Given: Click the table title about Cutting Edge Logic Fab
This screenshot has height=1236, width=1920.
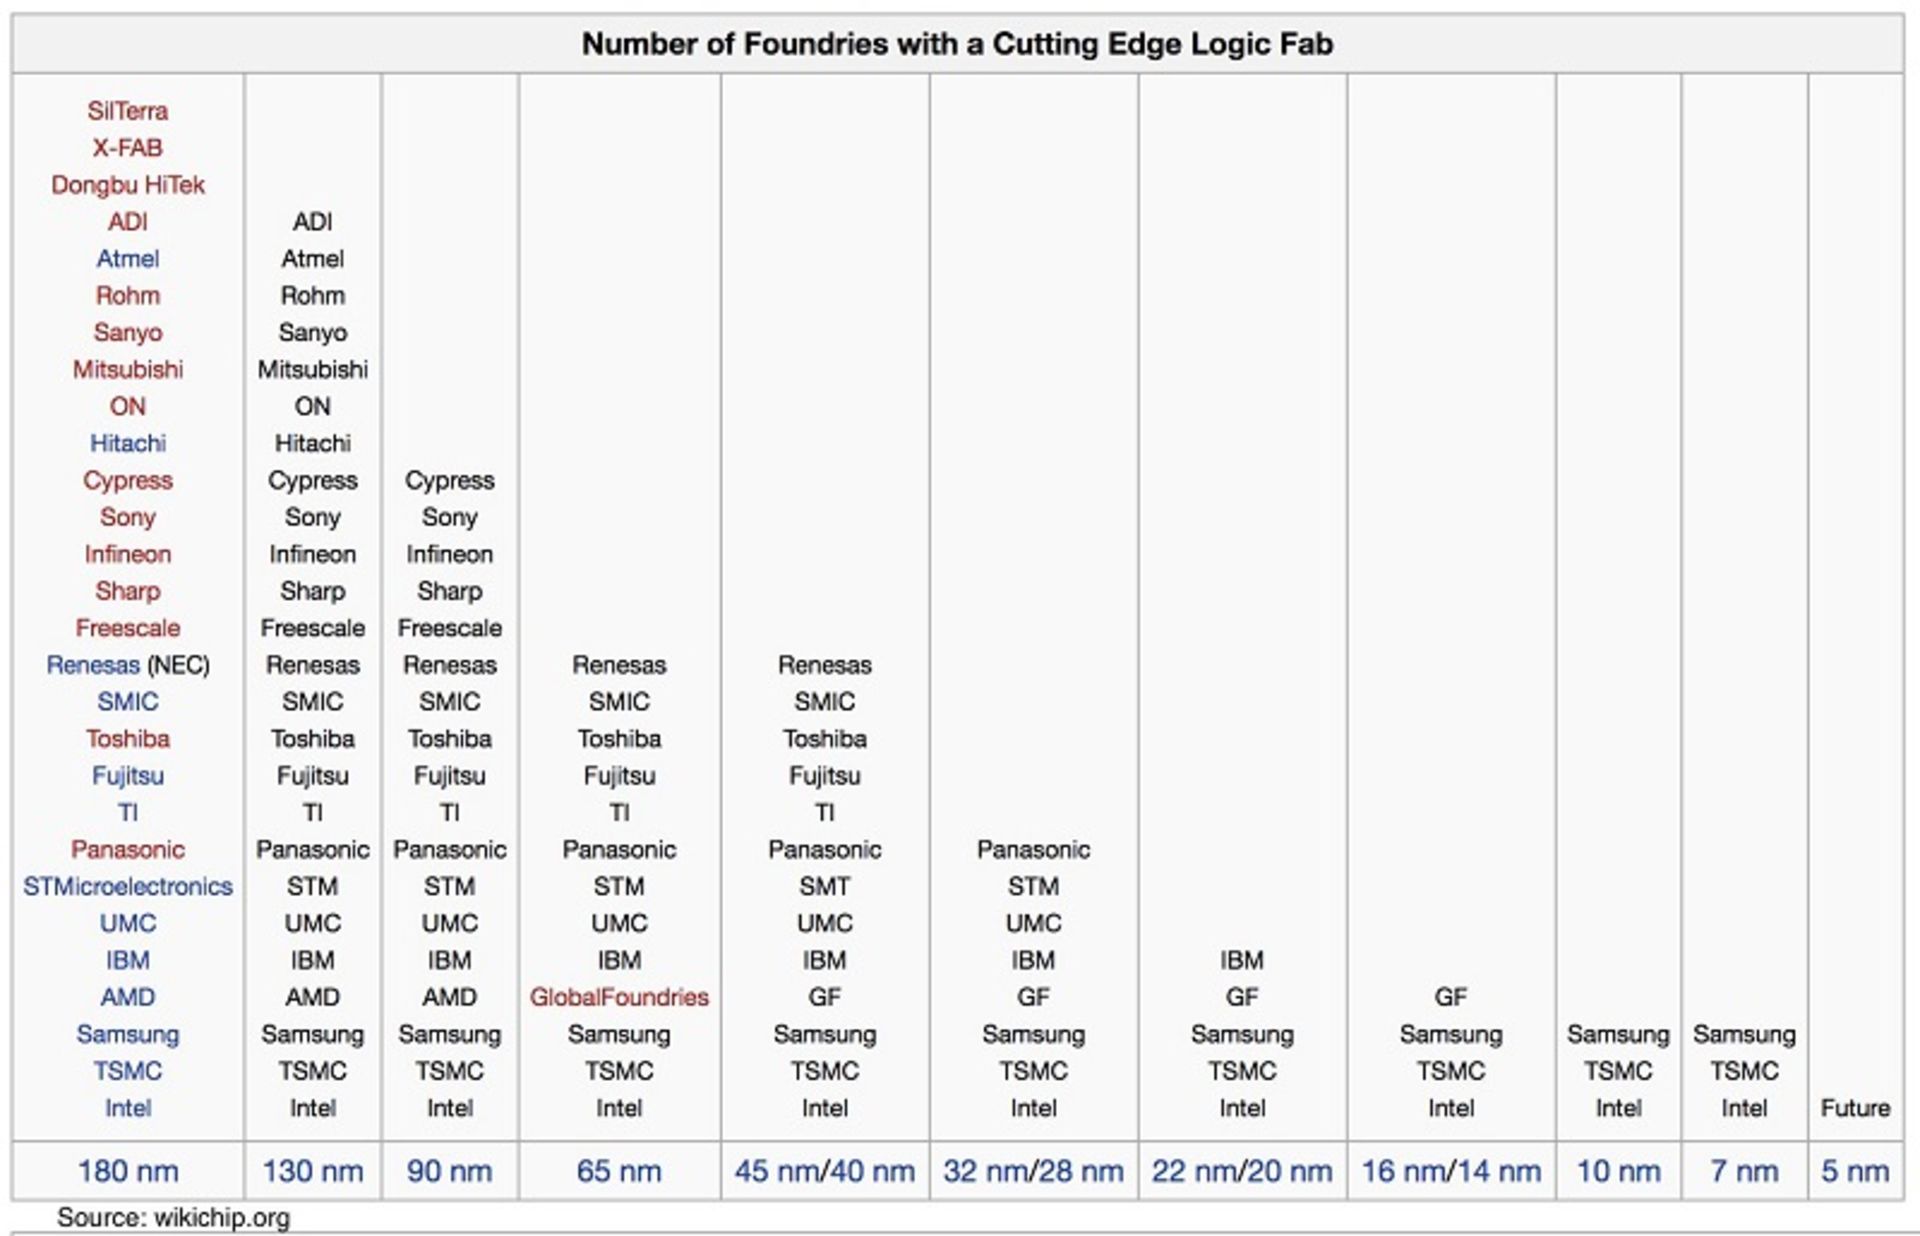Looking at the screenshot, I should (957, 44).
